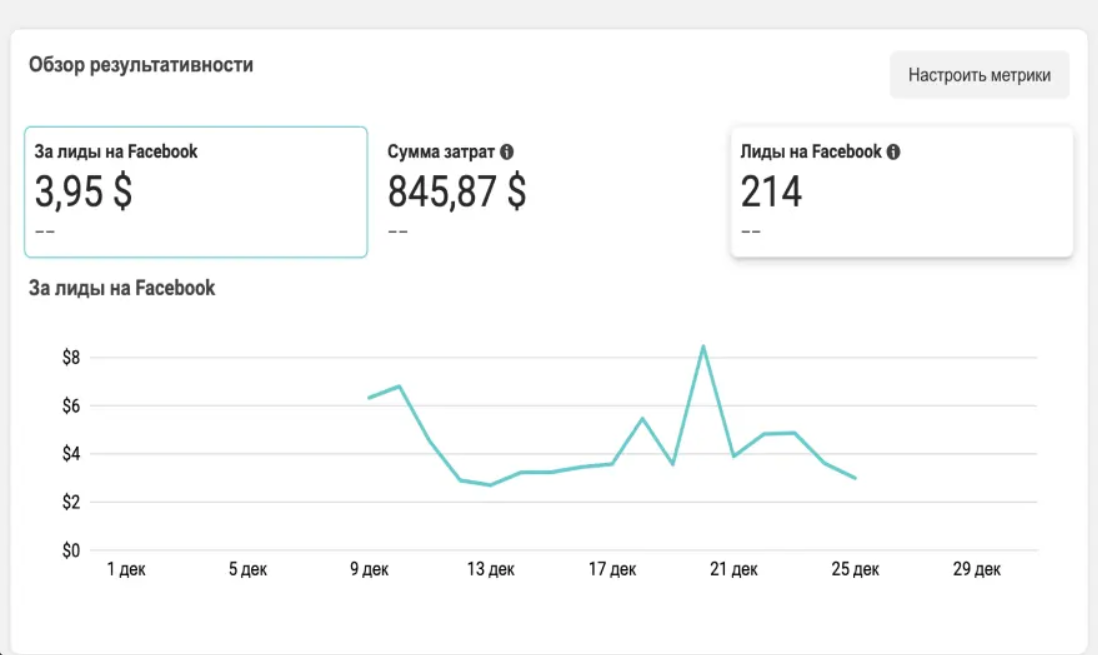
Task: Click the 214 leads value
Action: 771,192
